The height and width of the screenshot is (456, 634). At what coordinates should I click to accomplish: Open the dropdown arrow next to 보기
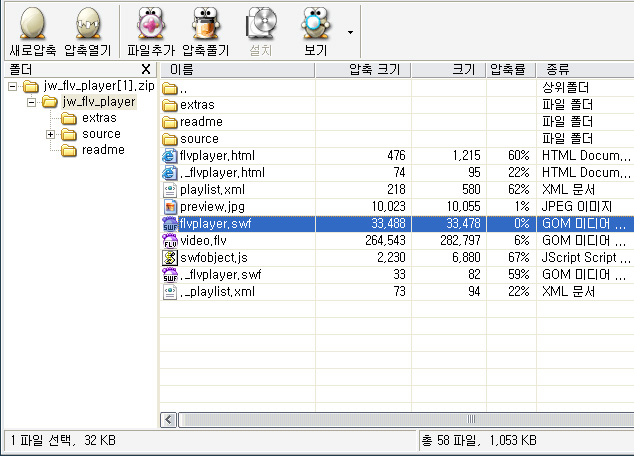350,32
